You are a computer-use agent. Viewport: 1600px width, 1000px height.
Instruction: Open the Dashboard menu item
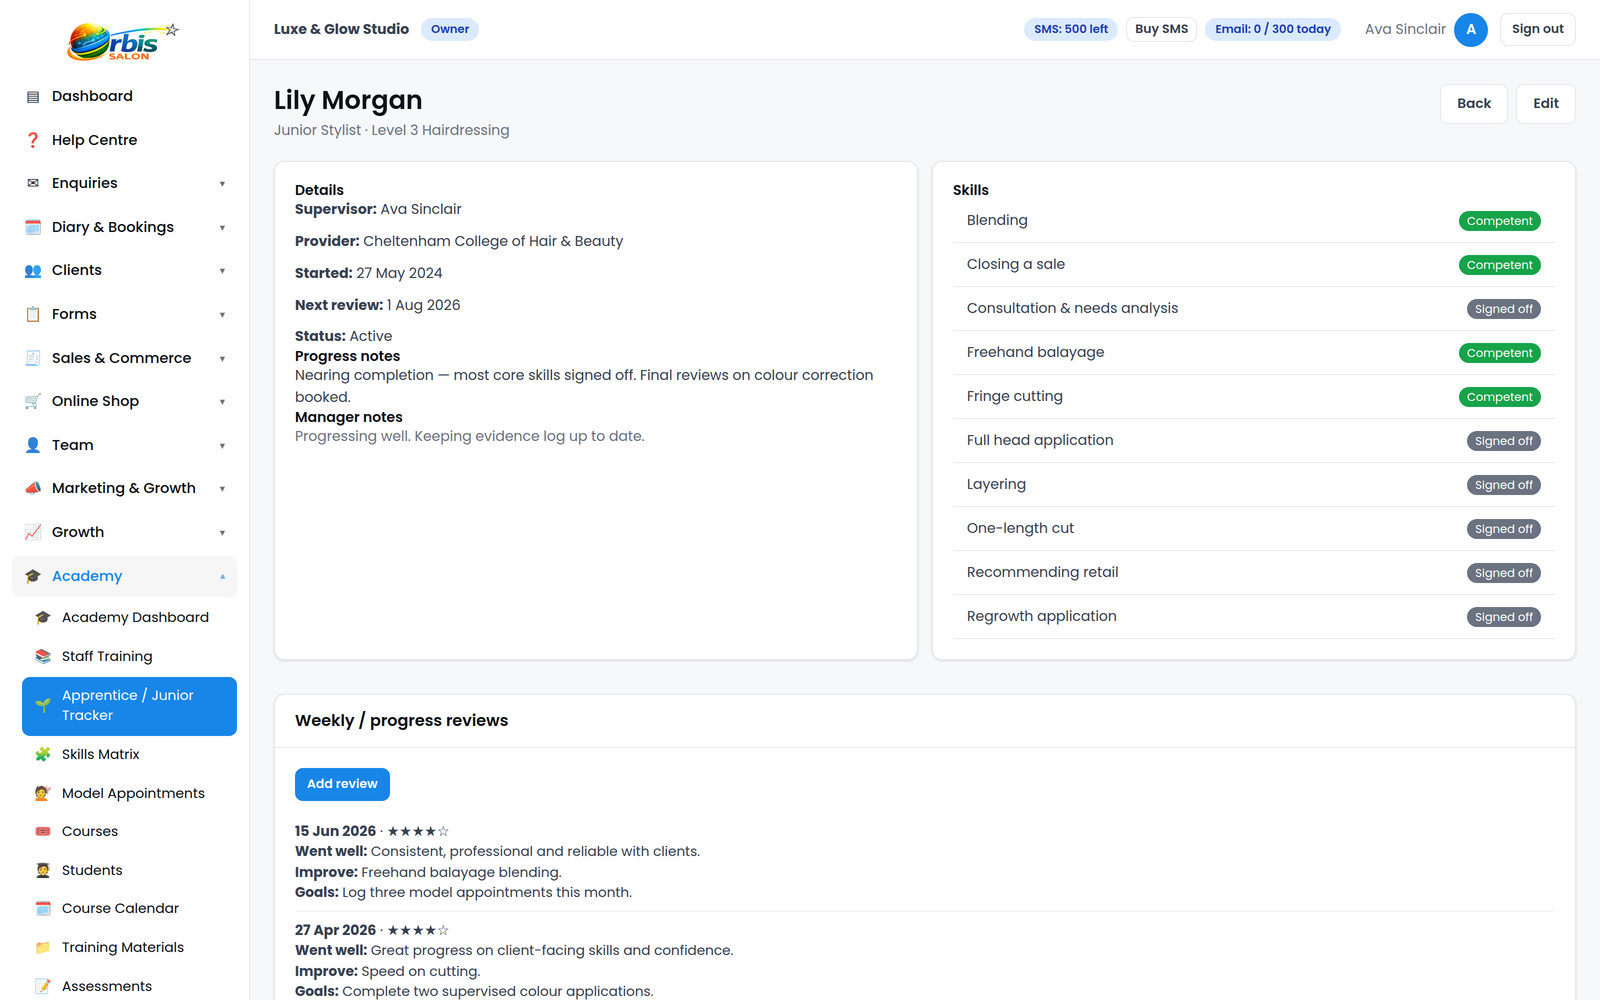pos(124,96)
